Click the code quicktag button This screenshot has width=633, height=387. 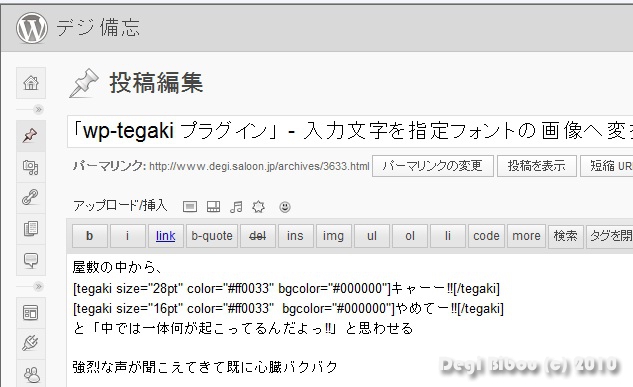point(486,236)
